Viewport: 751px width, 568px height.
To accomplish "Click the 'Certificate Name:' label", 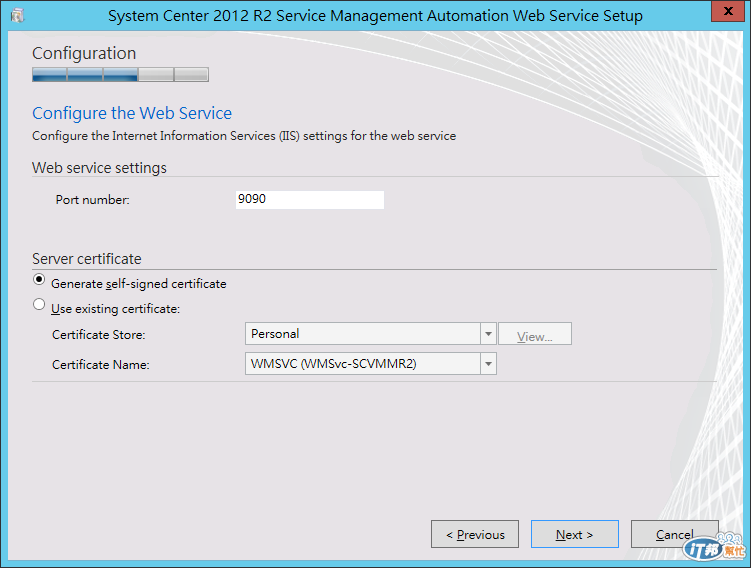I will point(101,364).
